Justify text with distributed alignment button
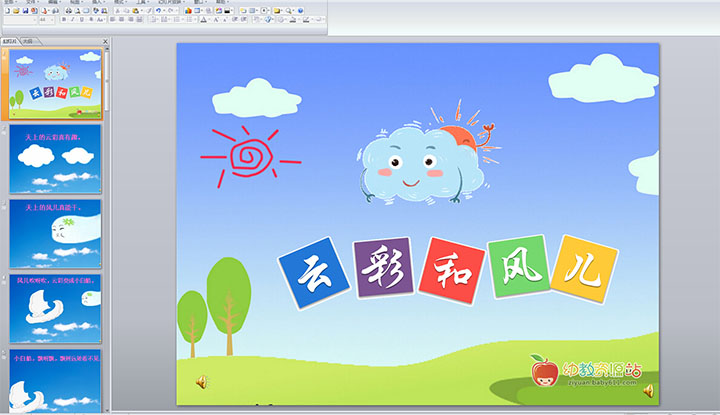This screenshot has height=415, width=720. [139, 20]
